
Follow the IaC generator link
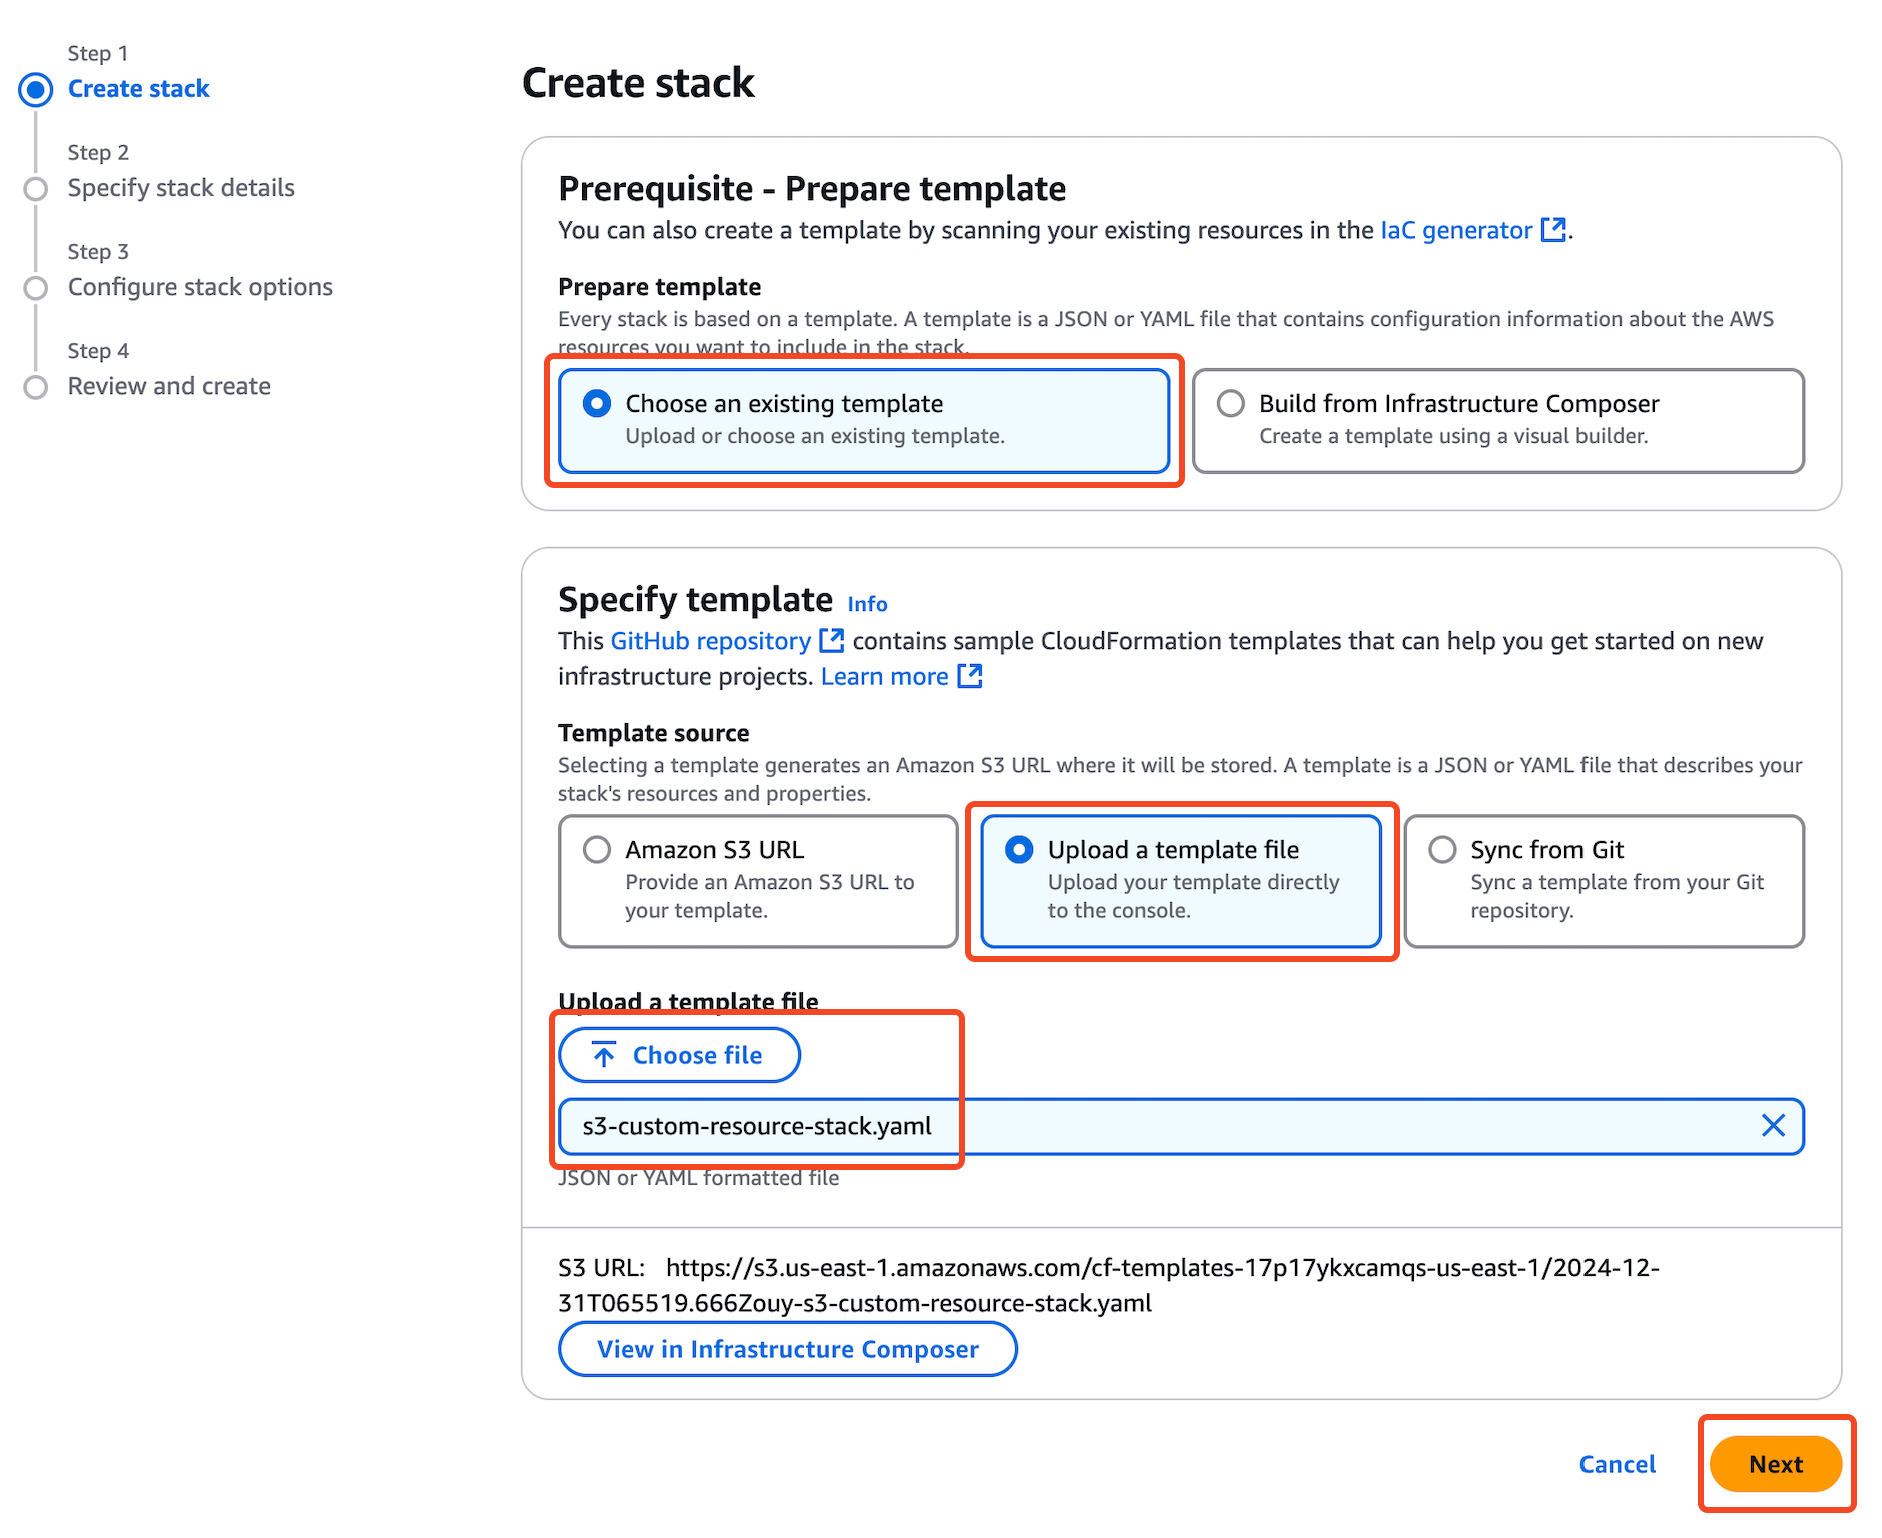tap(1455, 230)
